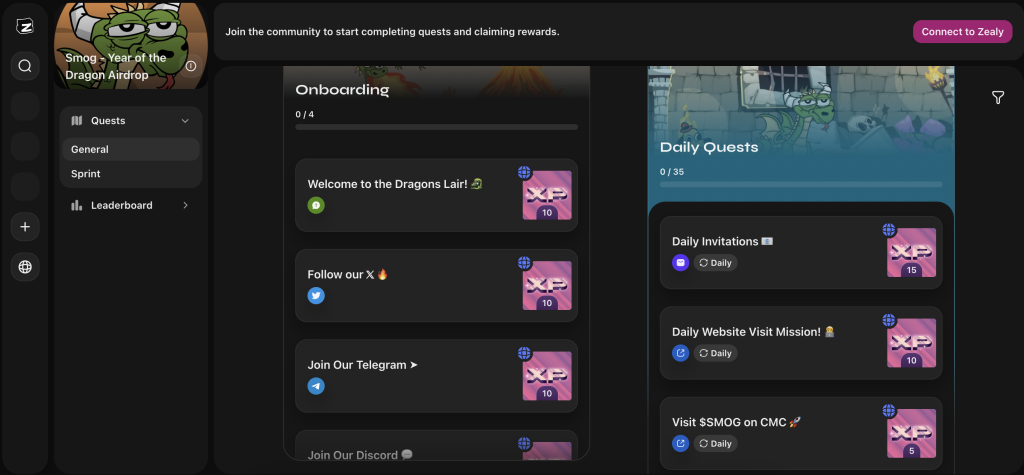Collapse the Quests section chevron
The height and width of the screenshot is (475, 1024).
[x=185, y=121]
